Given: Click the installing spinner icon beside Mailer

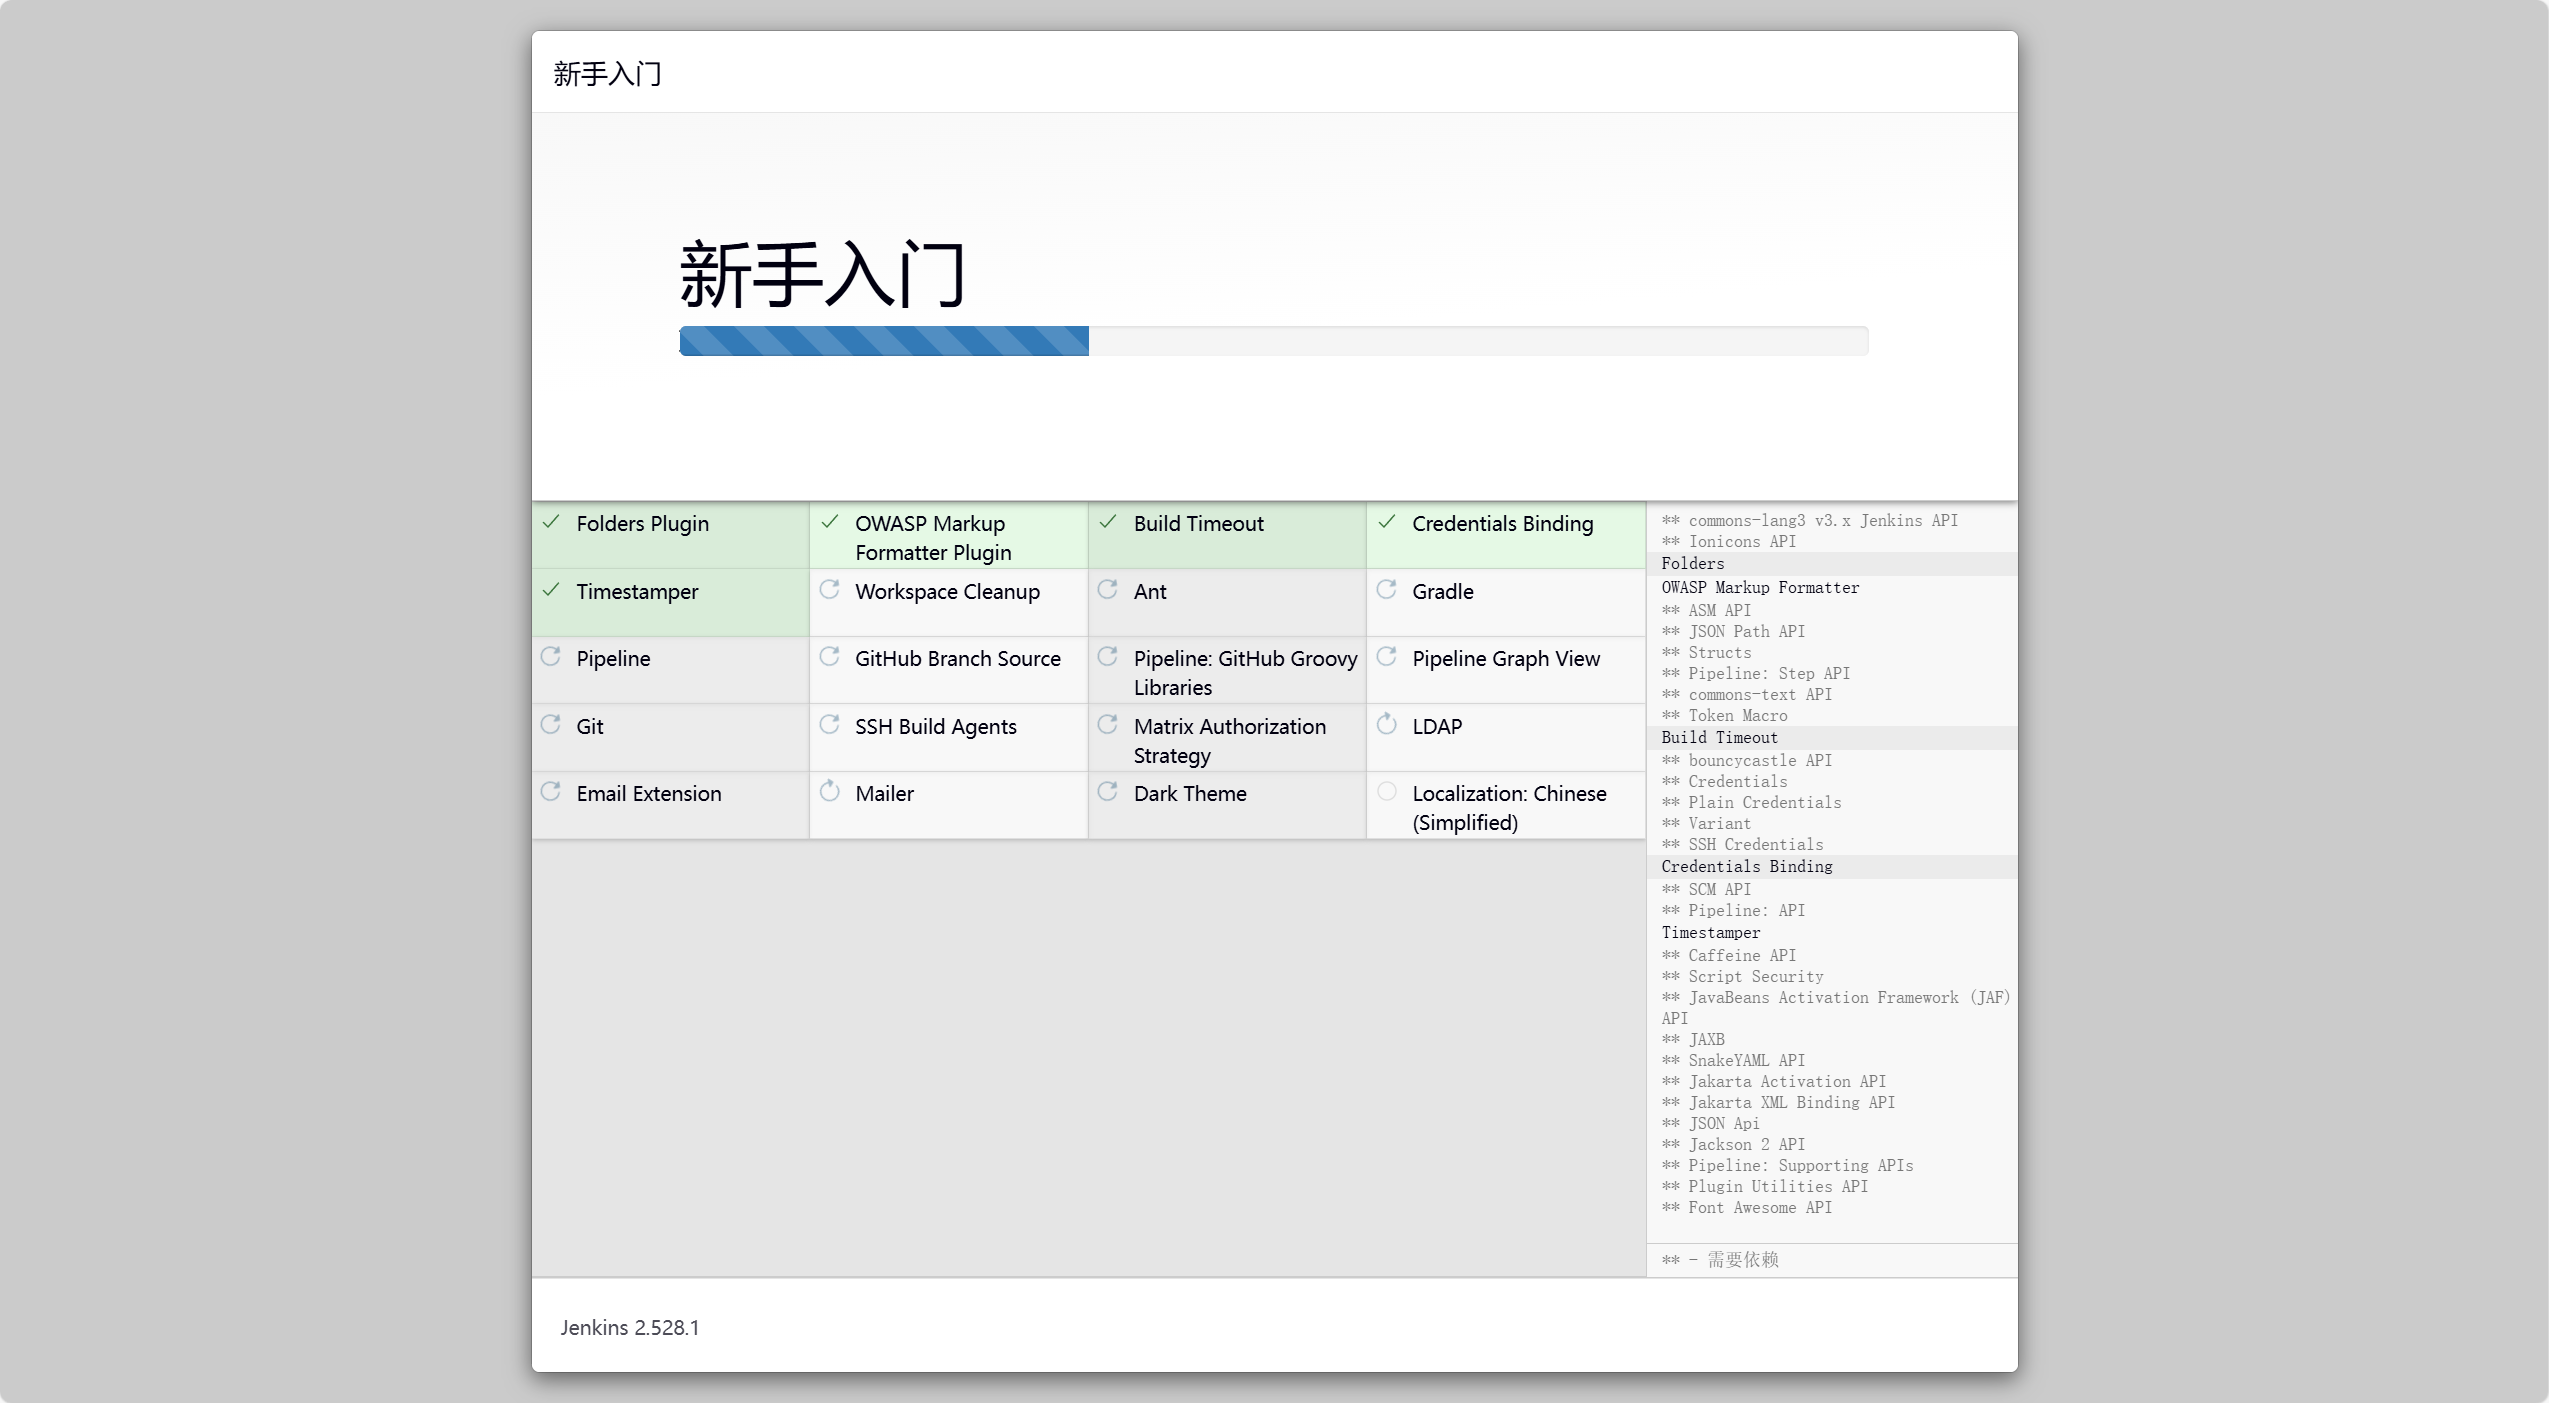Looking at the screenshot, I should pyautogui.click(x=829, y=792).
